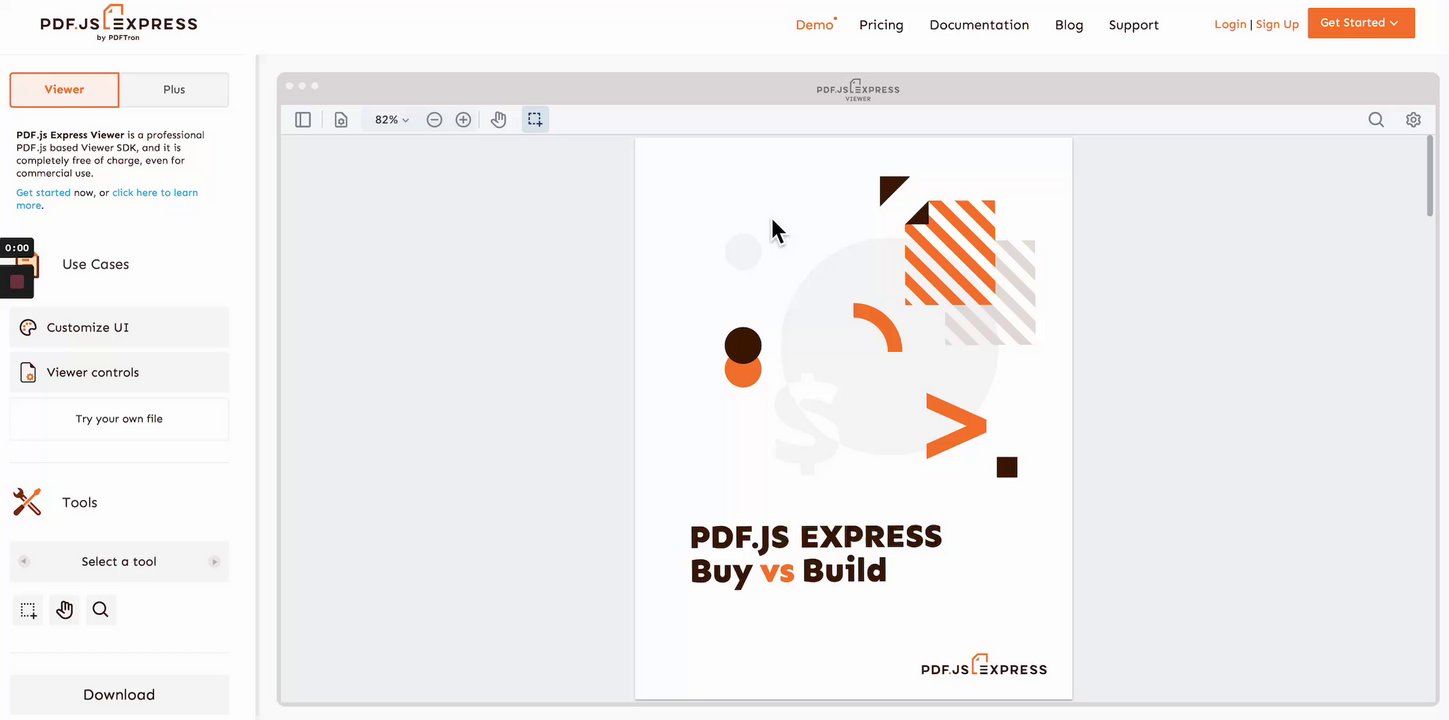Open Viewer controls use case
Image resolution: width=1449 pixels, height=720 pixels.
tap(119, 372)
